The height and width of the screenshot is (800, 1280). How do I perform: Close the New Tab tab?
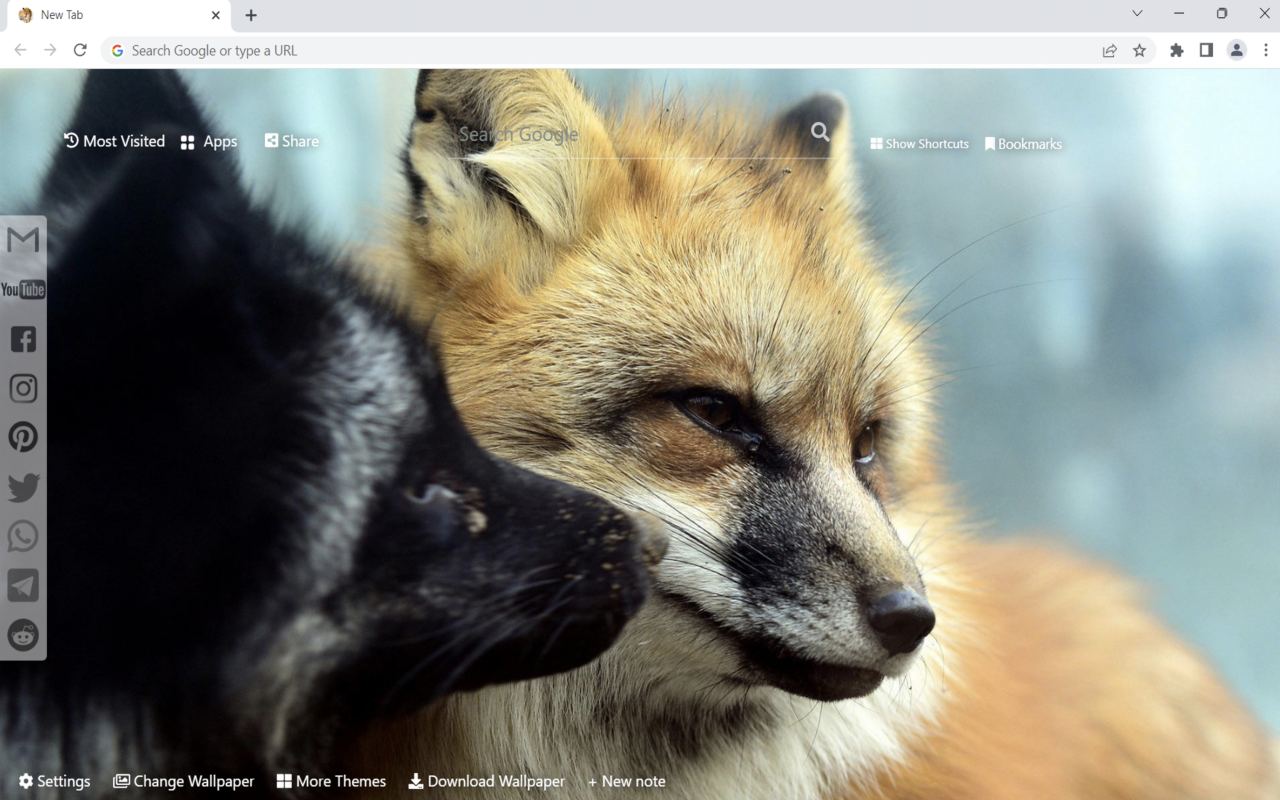(216, 15)
